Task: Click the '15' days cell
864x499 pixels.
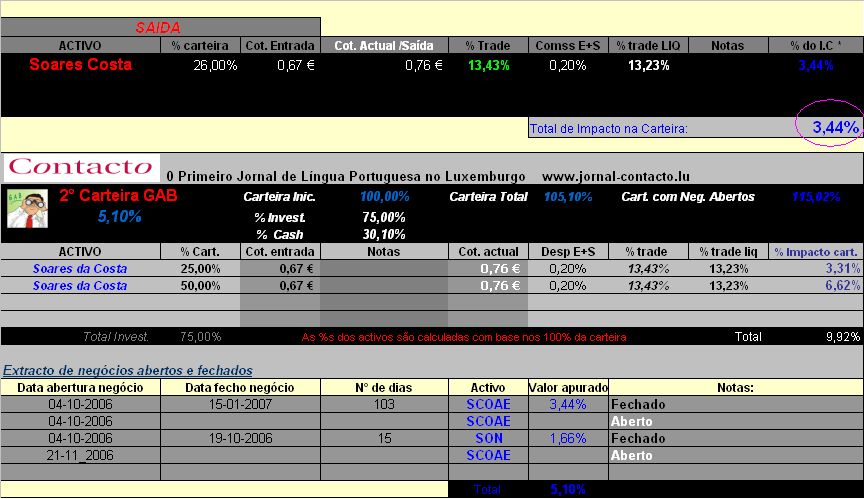Action: (x=384, y=438)
